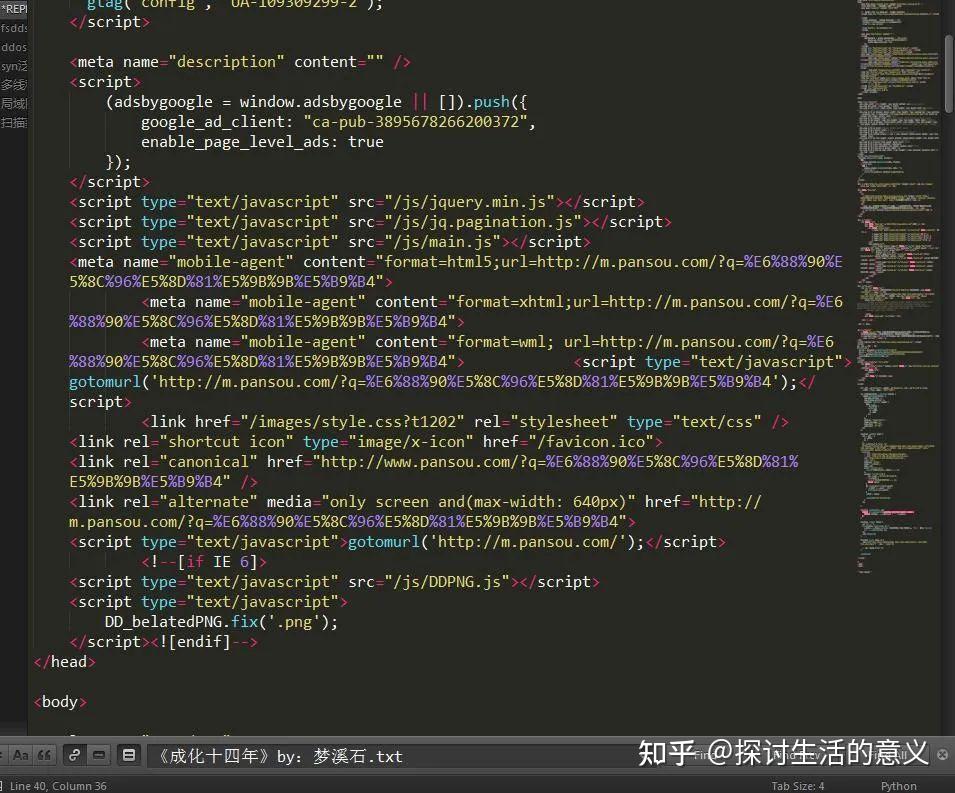Toggle the in-selection search option
The image size is (955, 793).
pos(99,755)
